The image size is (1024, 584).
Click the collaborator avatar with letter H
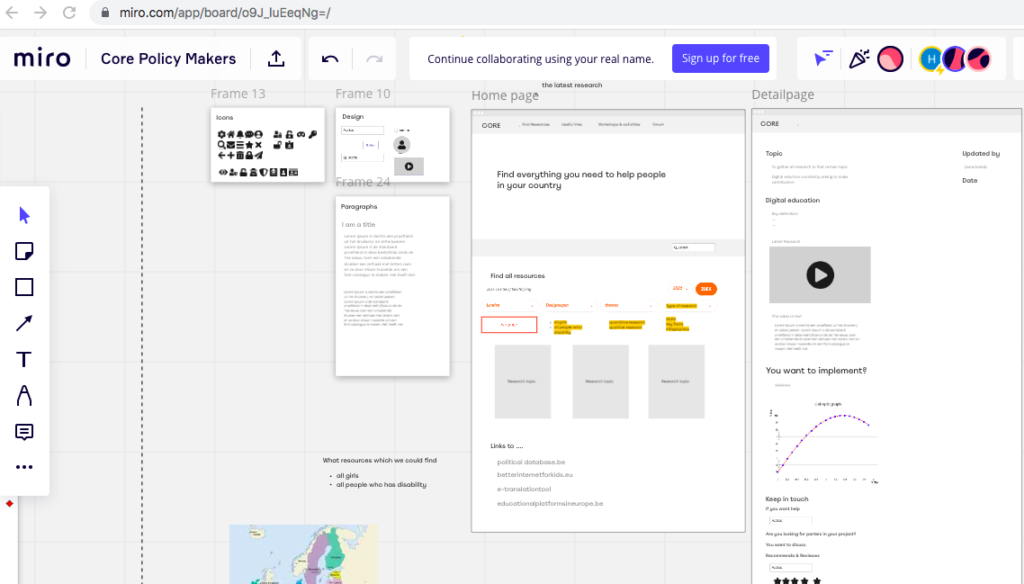(x=930, y=59)
